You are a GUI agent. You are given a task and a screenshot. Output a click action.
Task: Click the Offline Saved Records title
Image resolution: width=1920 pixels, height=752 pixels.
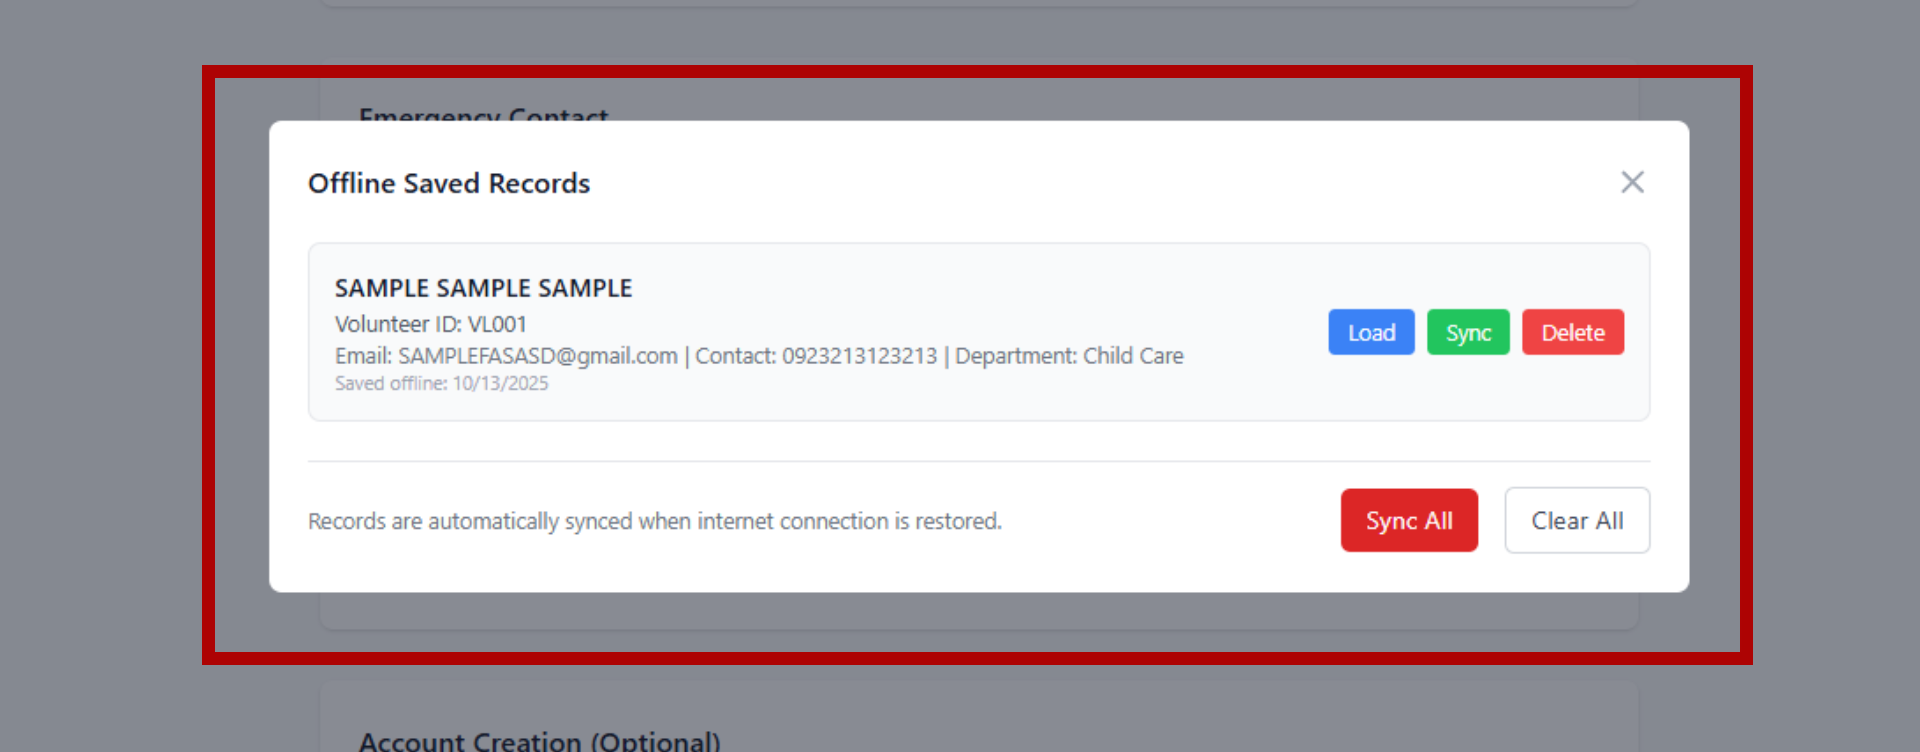(449, 183)
